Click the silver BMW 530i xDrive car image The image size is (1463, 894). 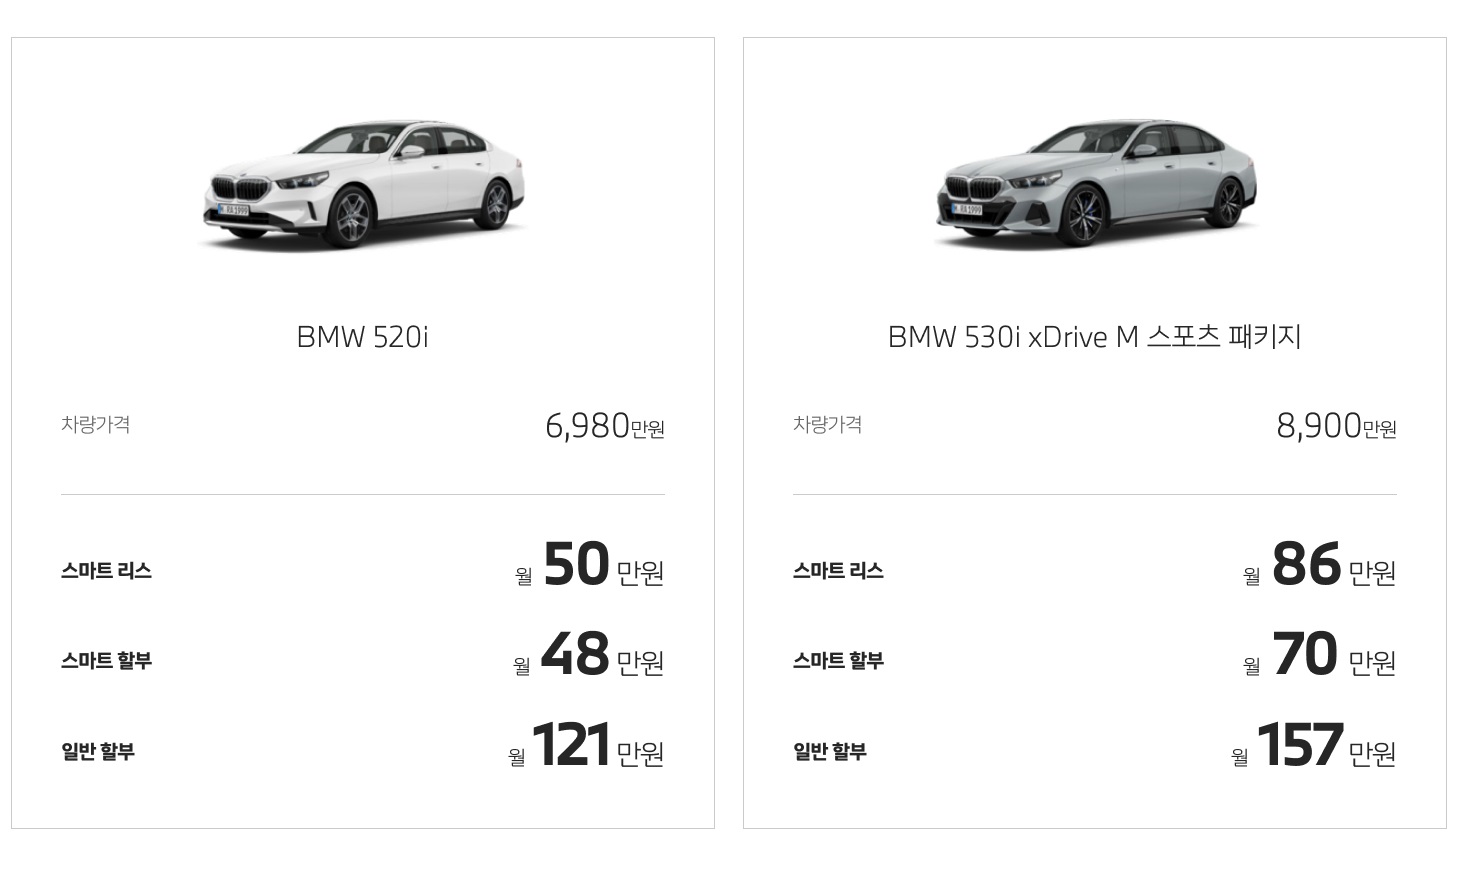[x=1095, y=183]
